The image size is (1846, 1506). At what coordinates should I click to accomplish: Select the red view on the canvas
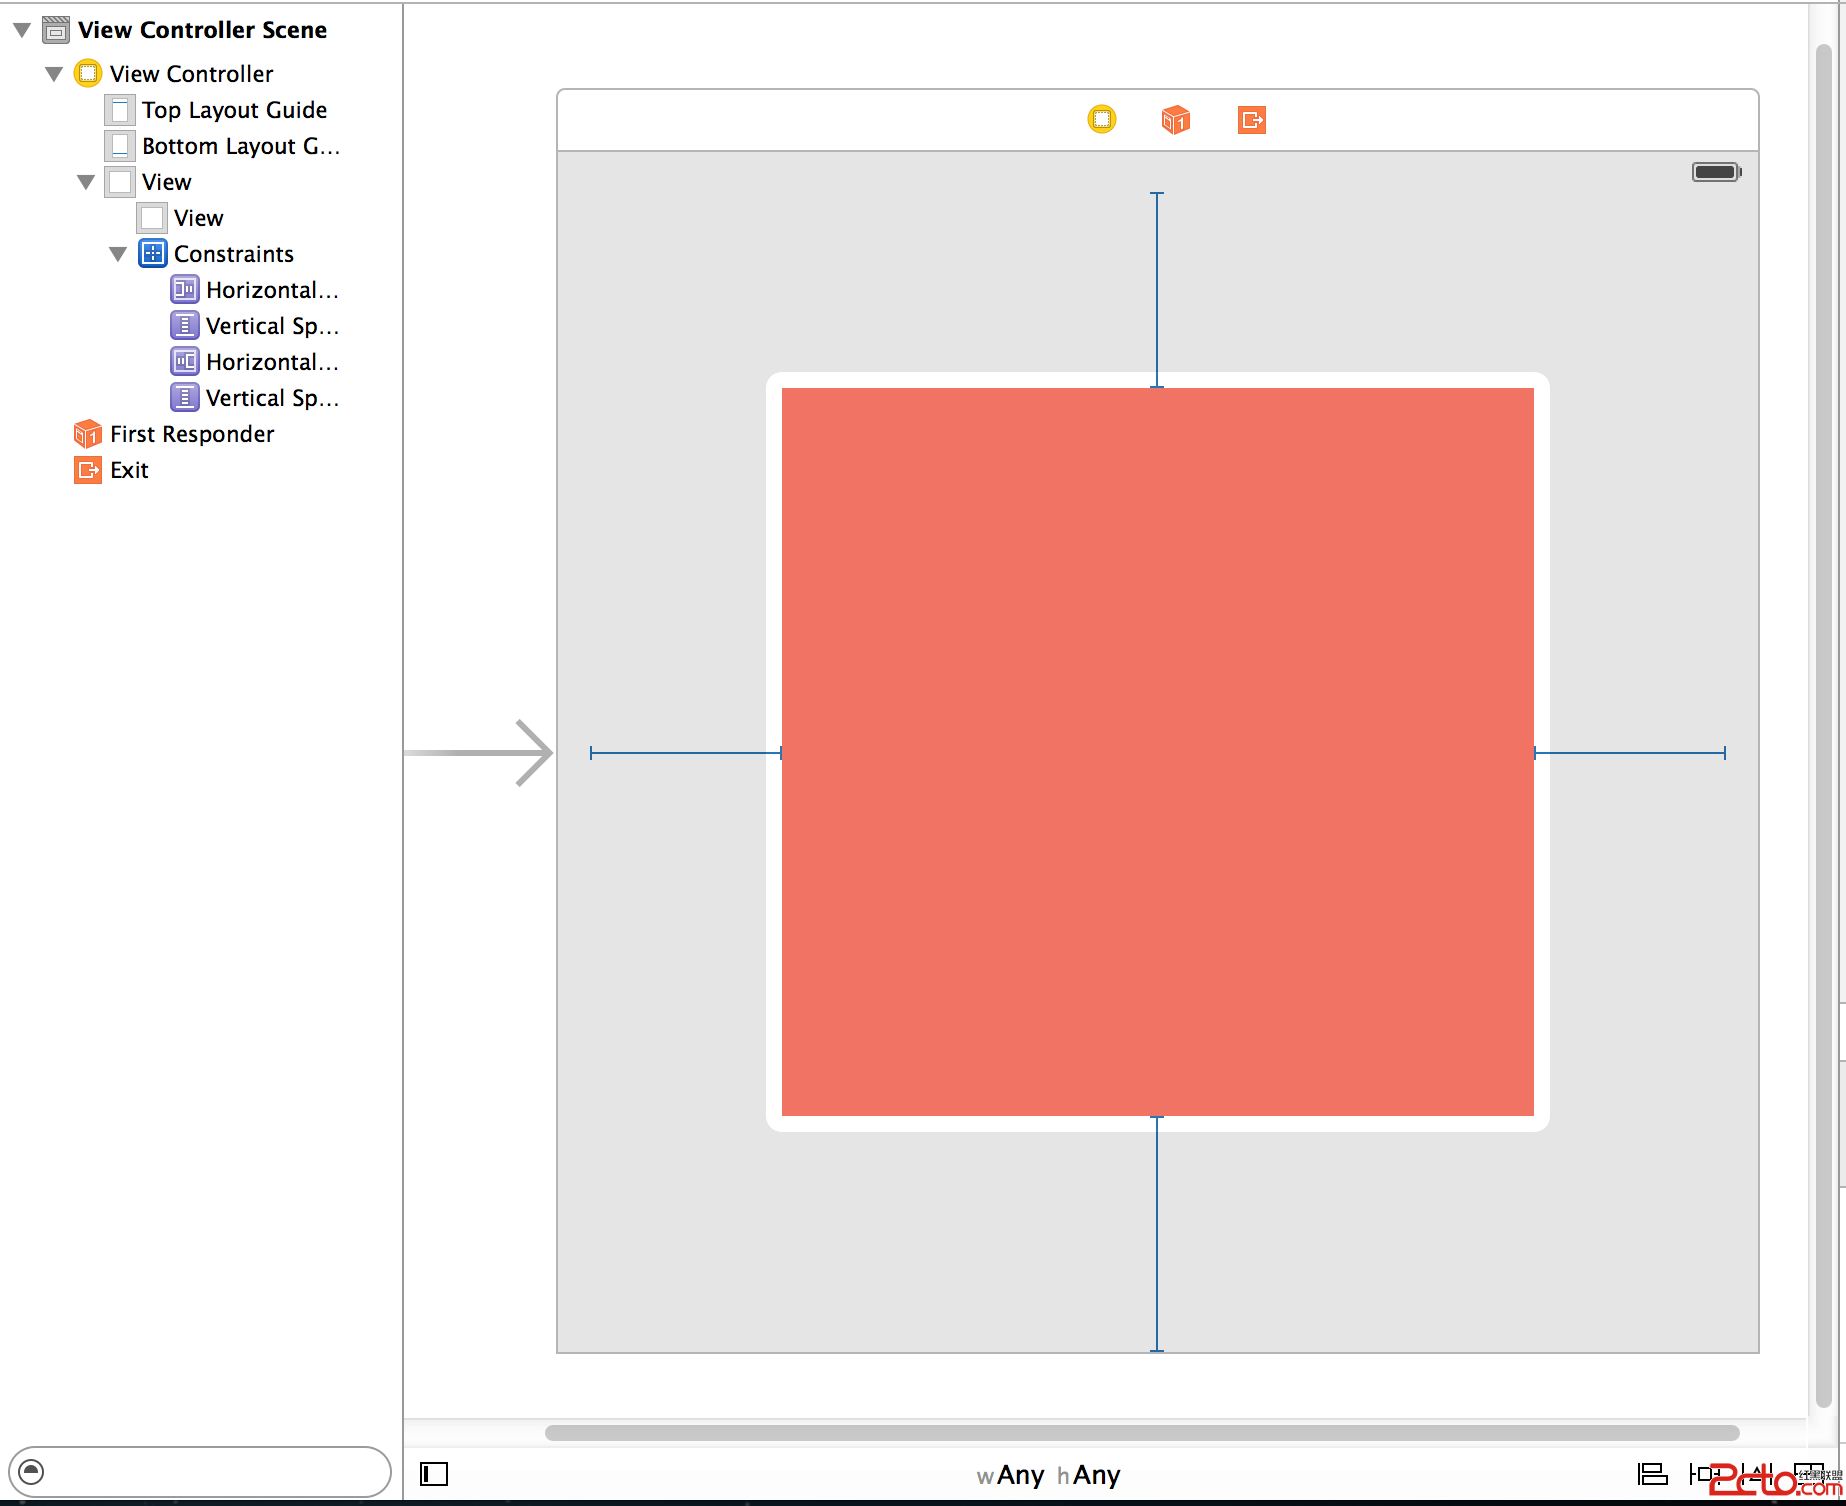pyautogui.click(x=1158, y=752)
